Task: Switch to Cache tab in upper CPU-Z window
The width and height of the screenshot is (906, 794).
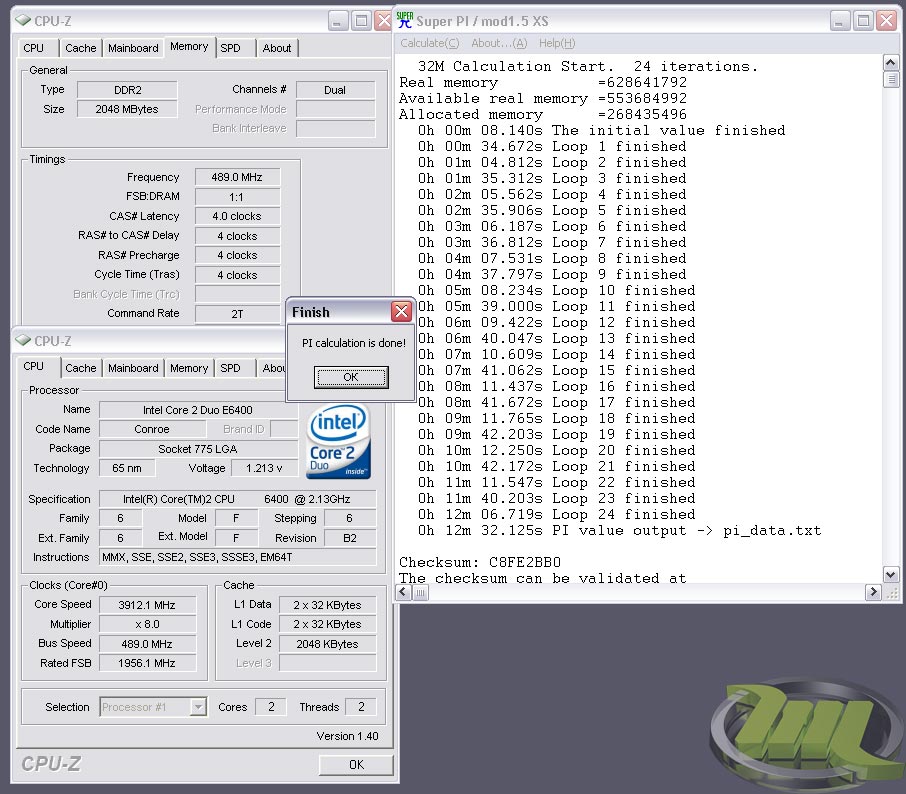Action: [x=80, y=48]
